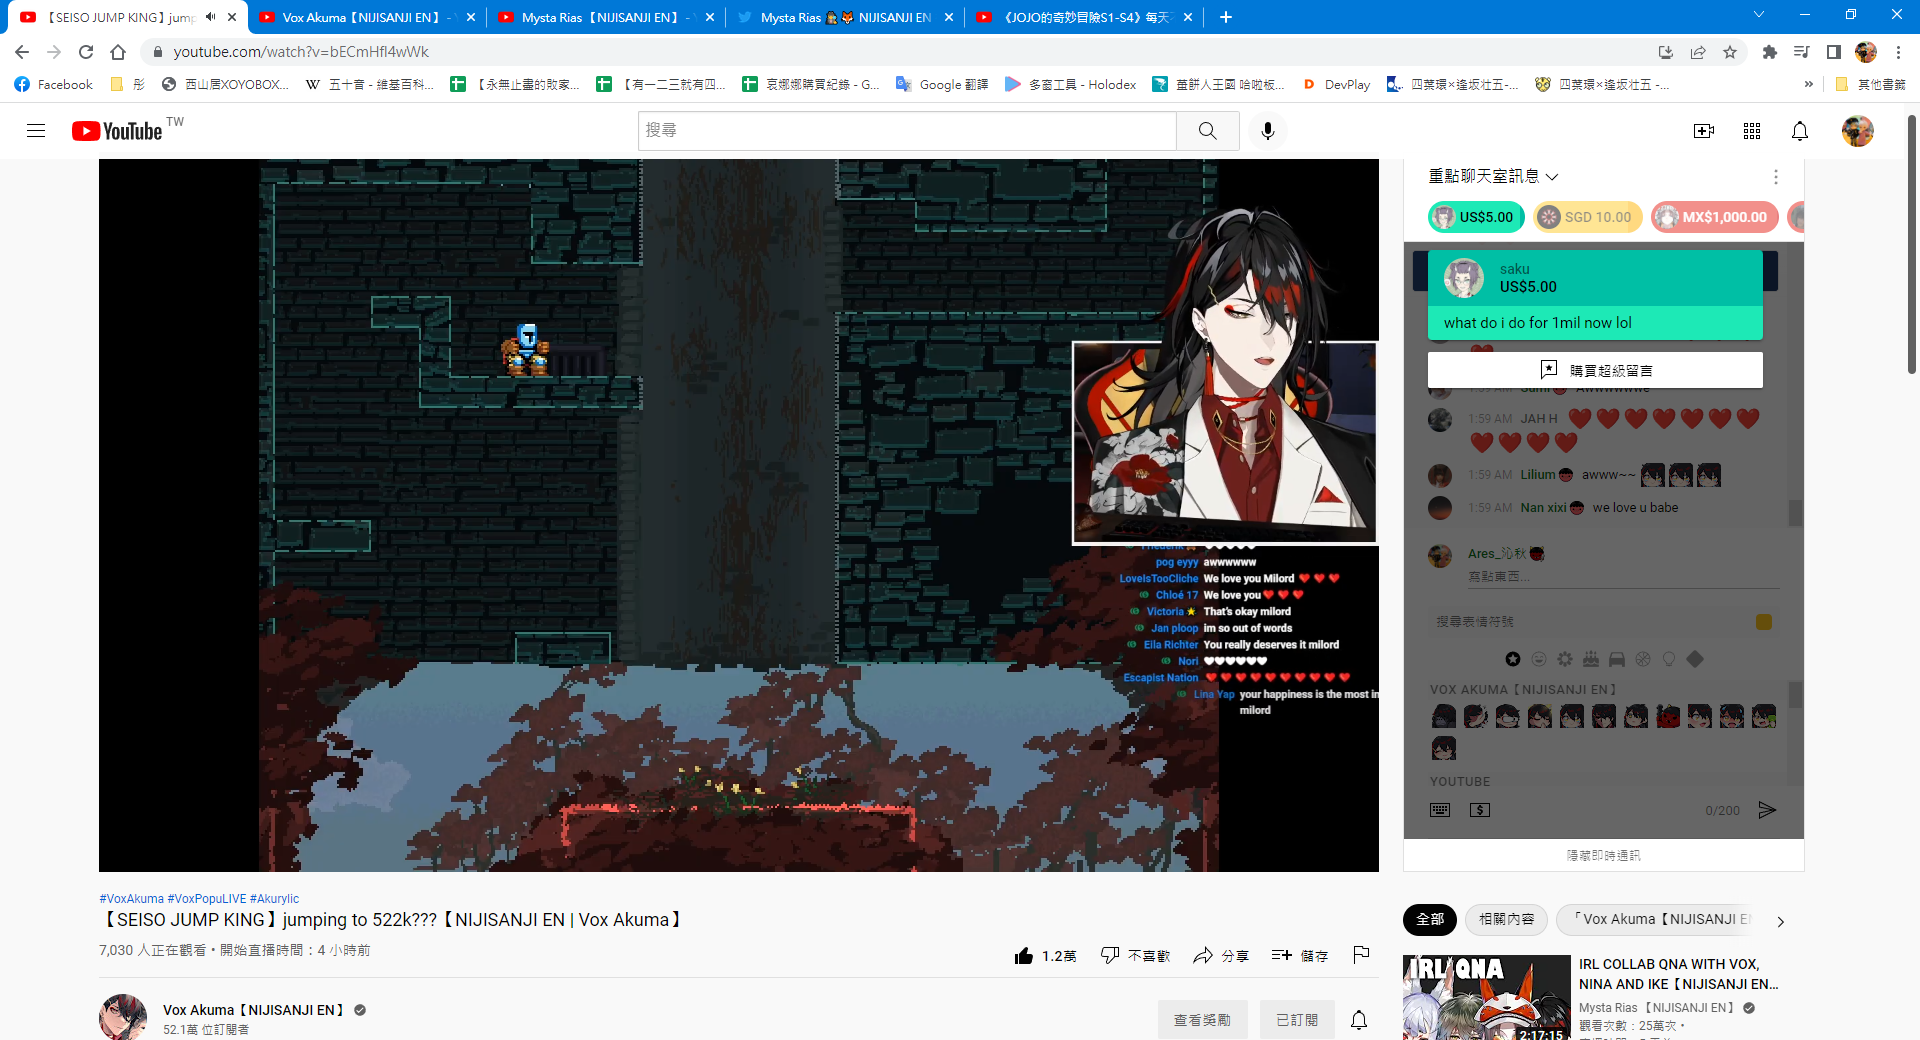Image resolution: width=1920 pixels, height=1040 pixels.
Task: Open the 分享 share button
Action: tap(1221, 956)
